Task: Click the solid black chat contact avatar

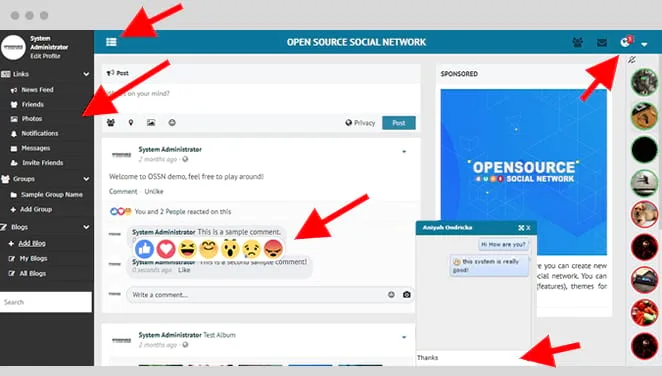Action: [644, 150]
